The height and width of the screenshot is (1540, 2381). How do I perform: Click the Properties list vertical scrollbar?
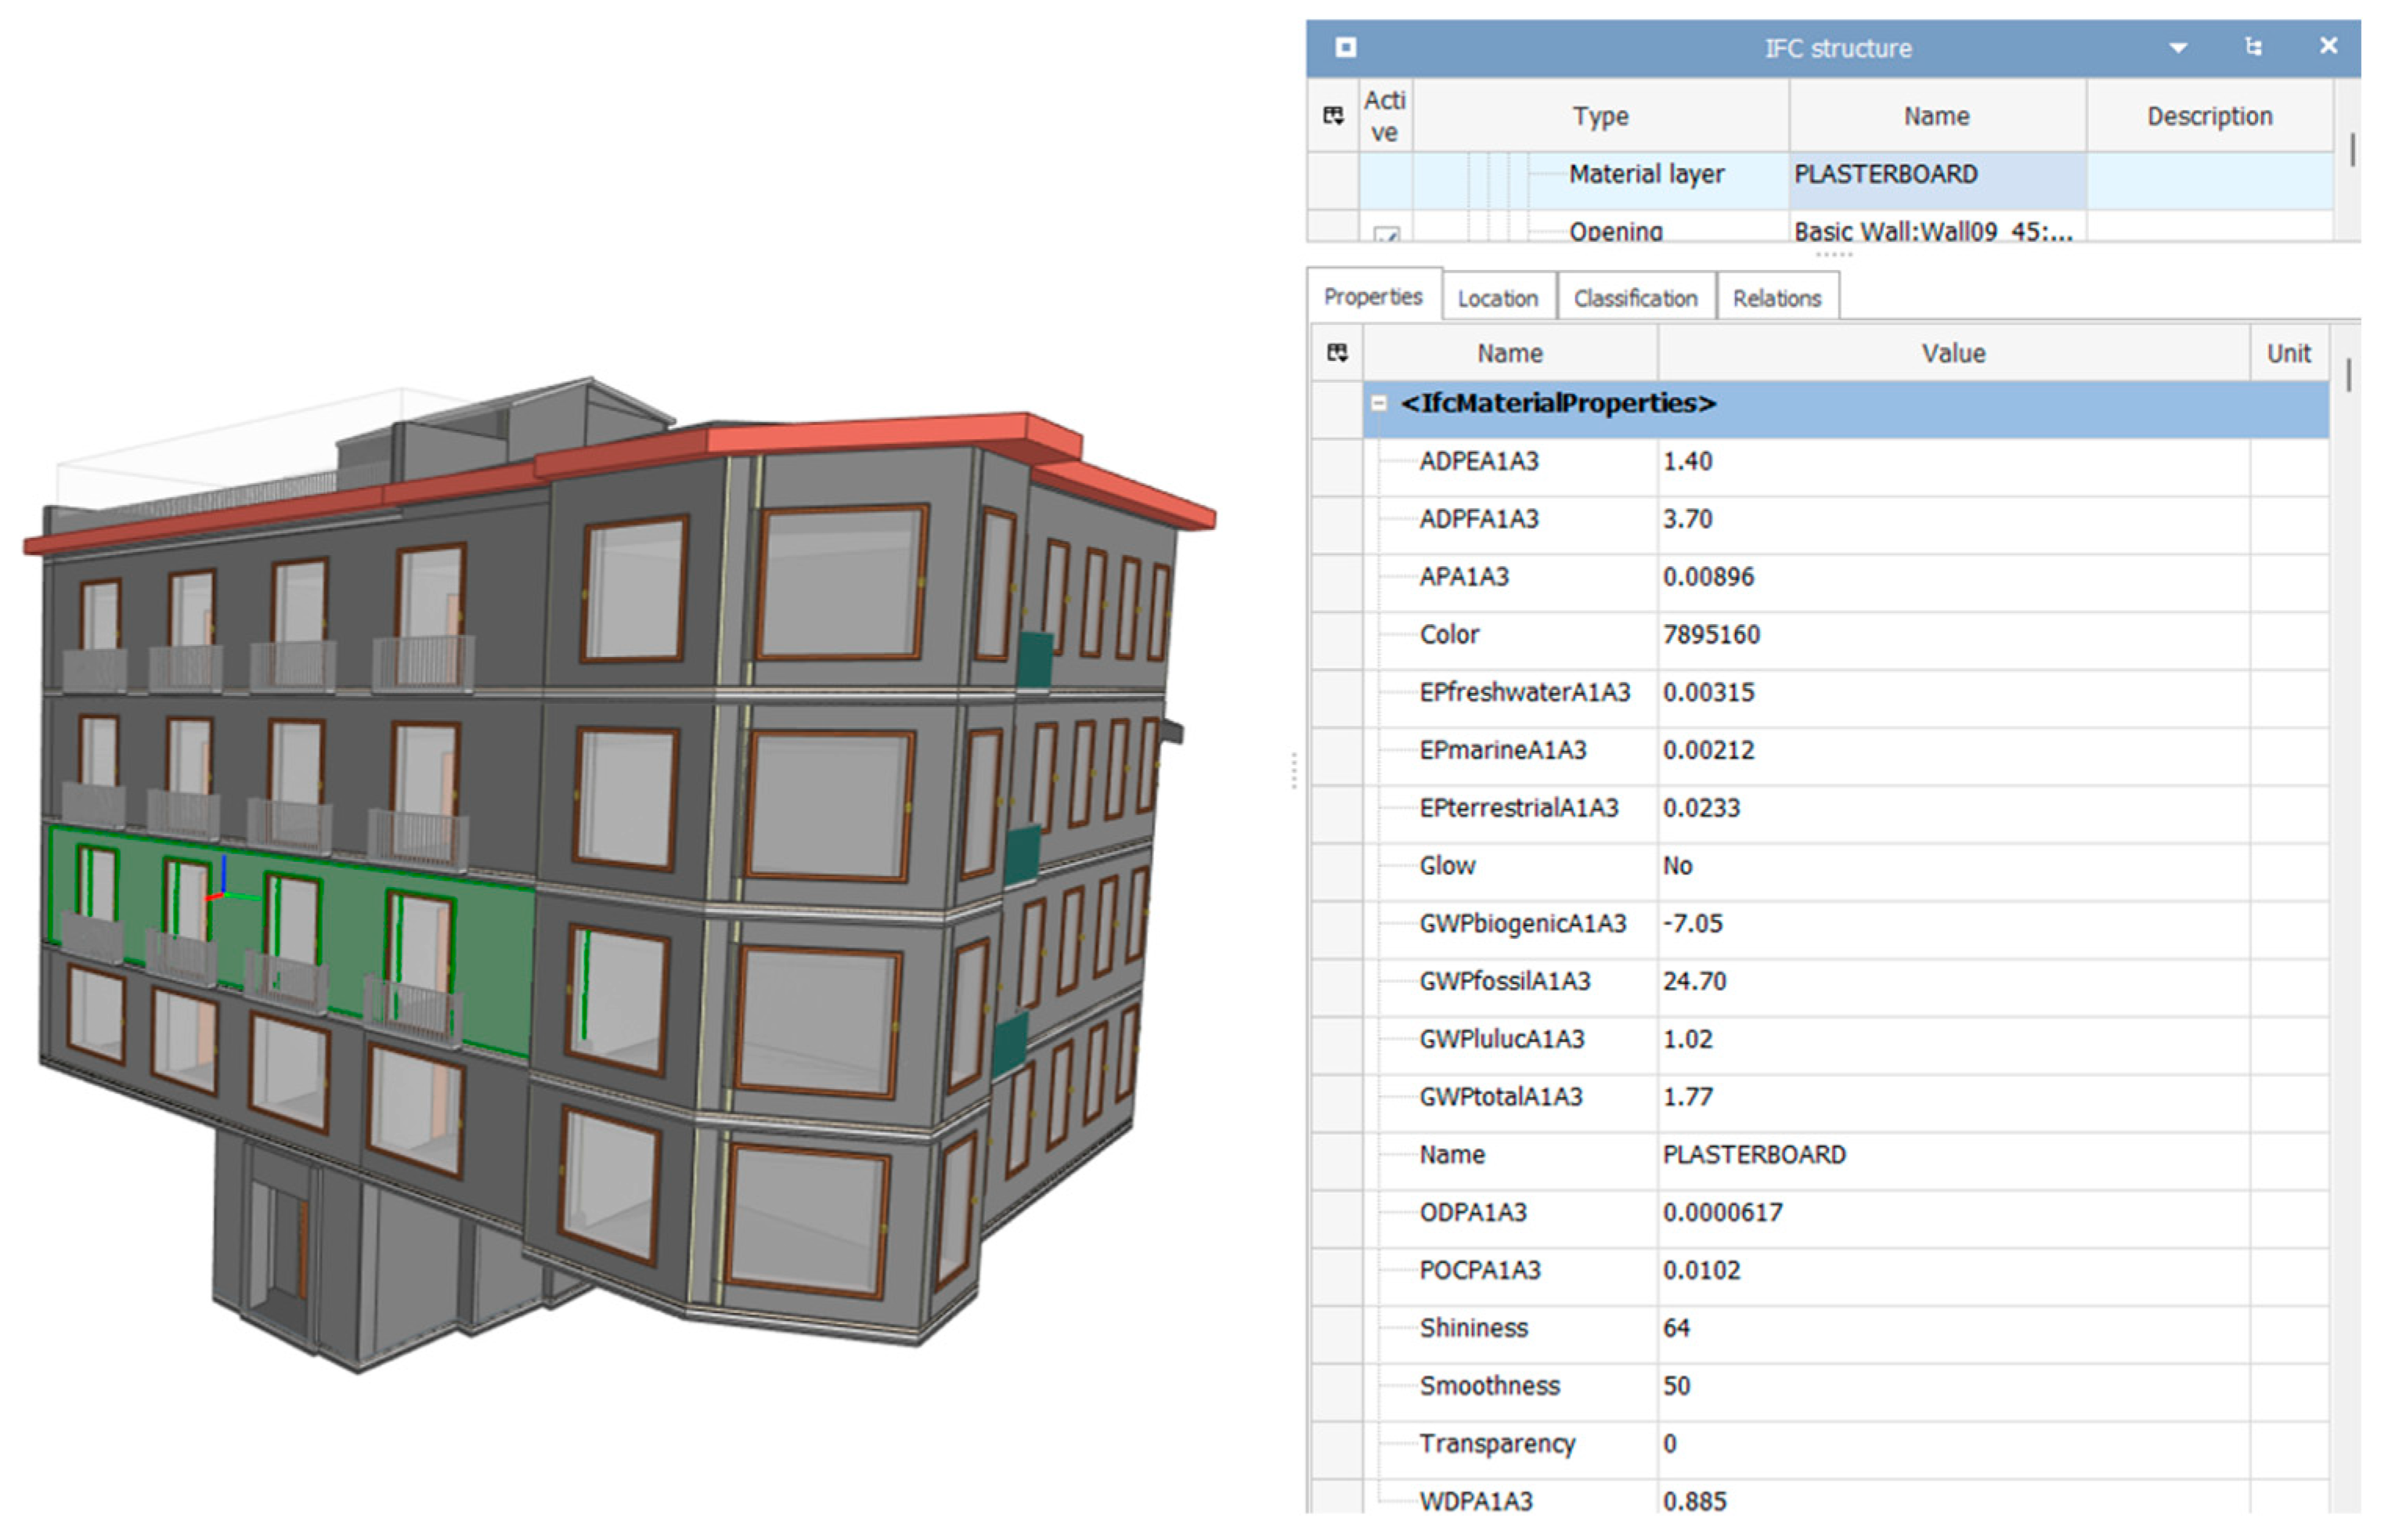(2348, 375)
